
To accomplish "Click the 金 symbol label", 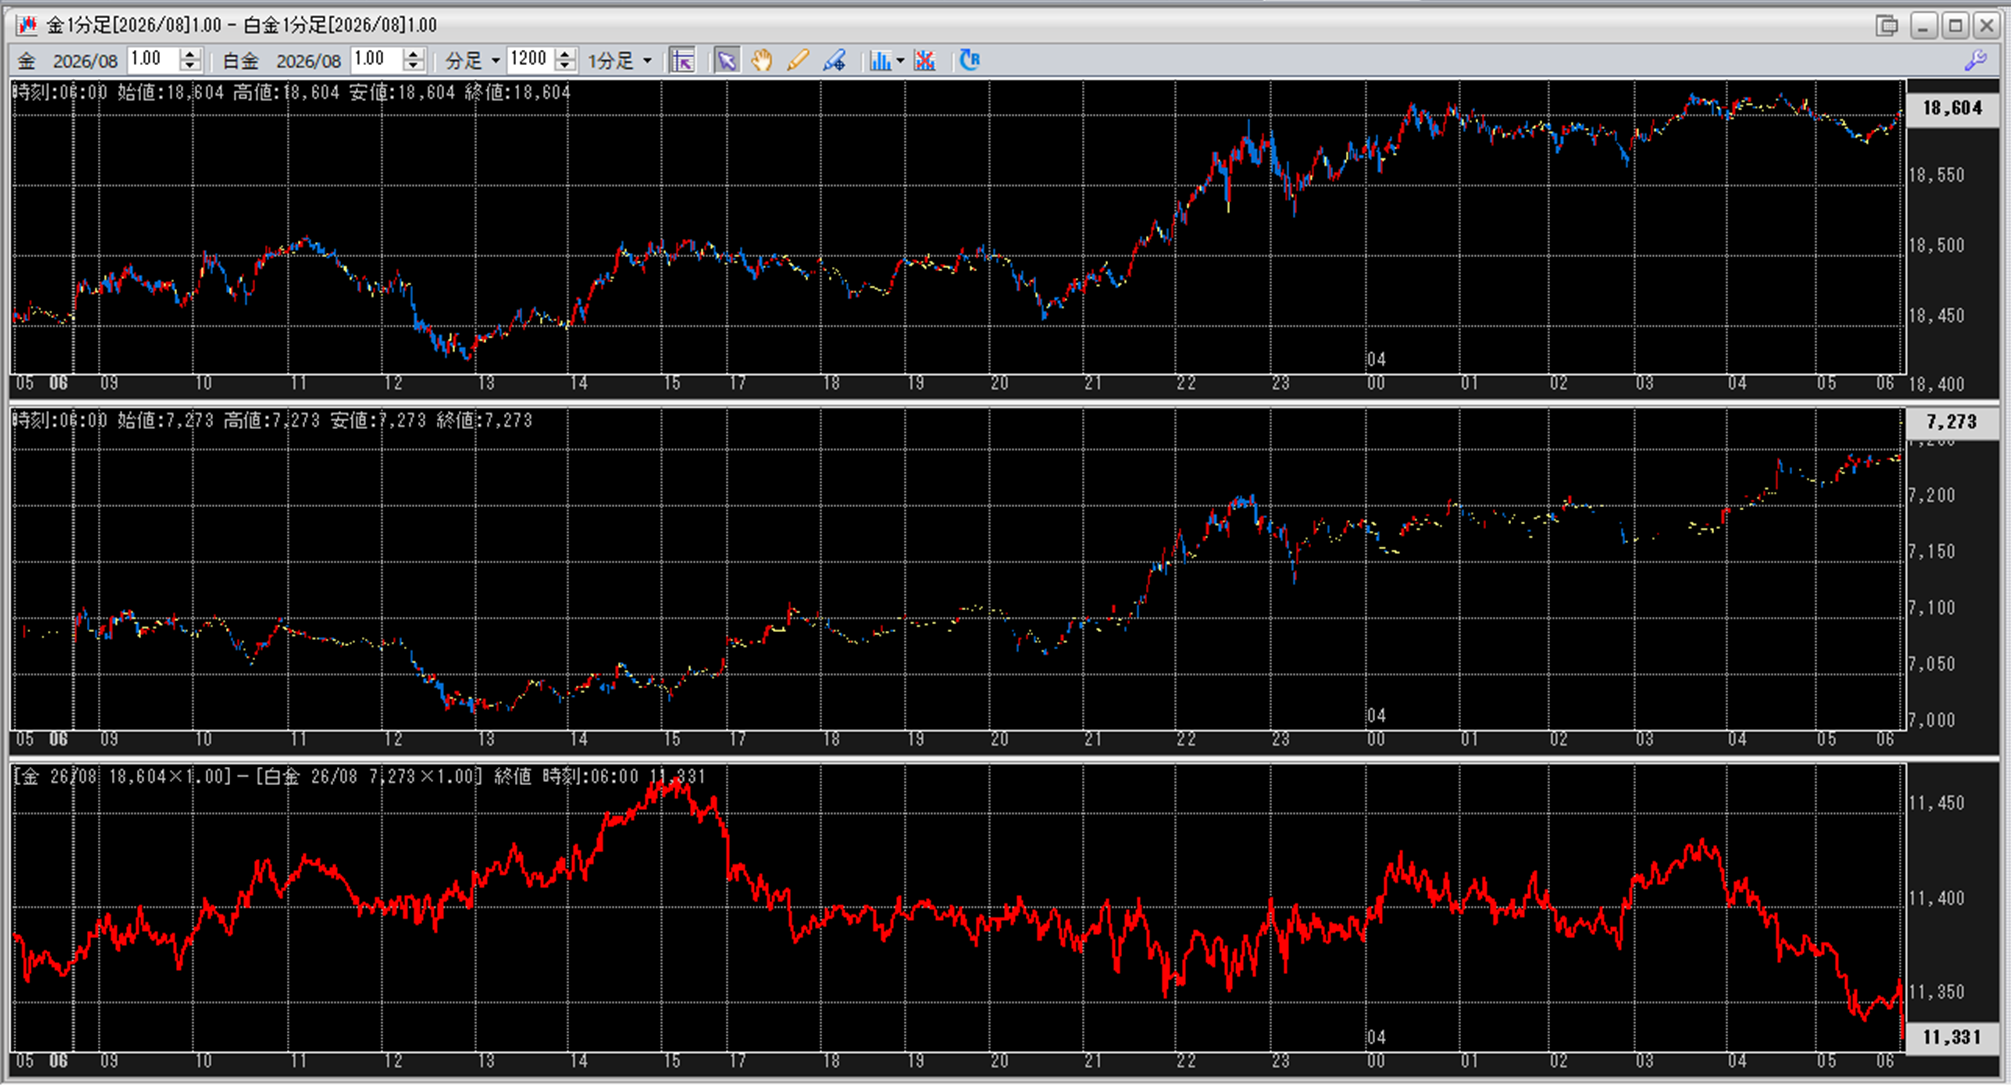I will 27,61.
